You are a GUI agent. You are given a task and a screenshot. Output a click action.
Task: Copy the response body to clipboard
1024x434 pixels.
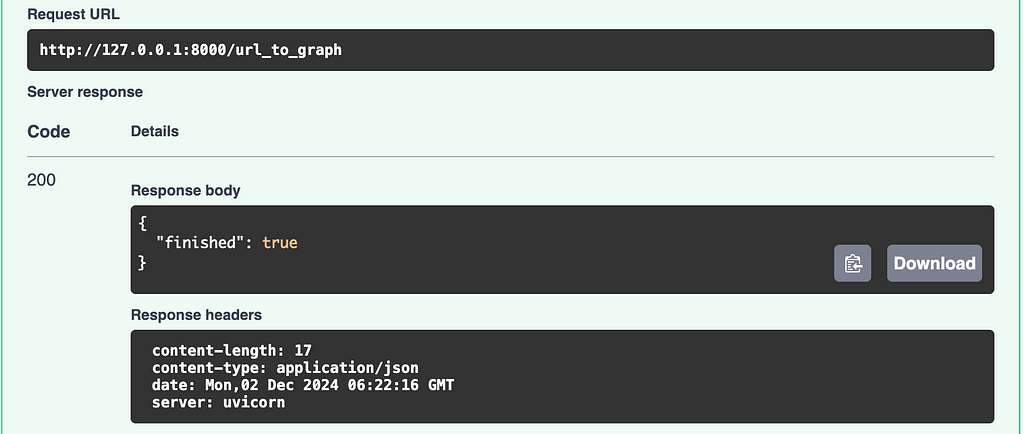pyautogui.click(x=852, y=263)
